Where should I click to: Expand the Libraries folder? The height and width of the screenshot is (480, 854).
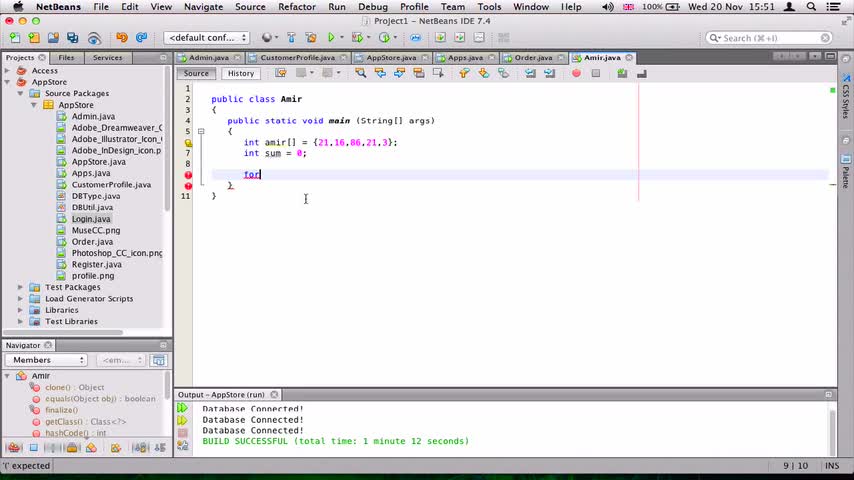point(20,310)
